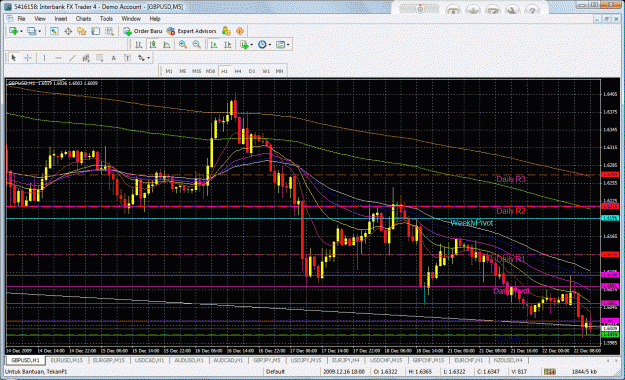Switch chart to Candlesticks mode
Screen dimensions: 625x380
click(153, 45)
